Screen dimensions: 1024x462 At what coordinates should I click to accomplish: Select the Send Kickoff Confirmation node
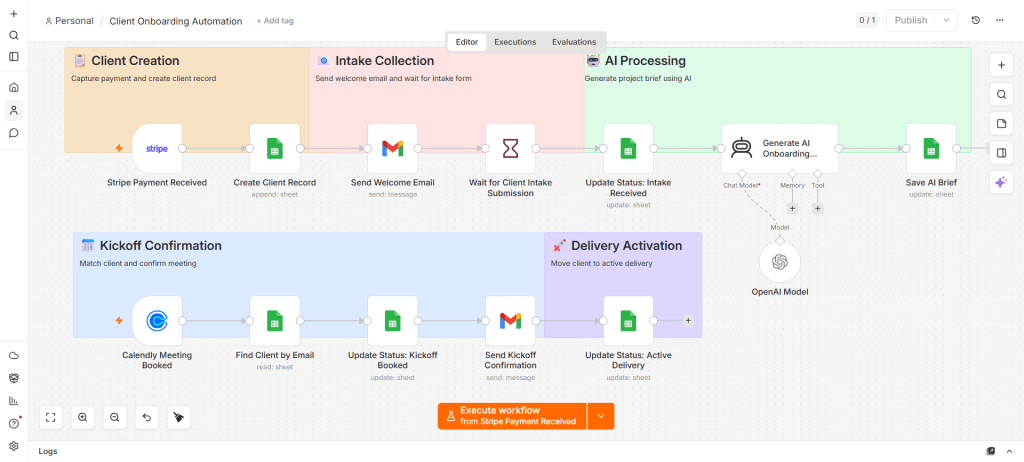[x=511, y=321]
